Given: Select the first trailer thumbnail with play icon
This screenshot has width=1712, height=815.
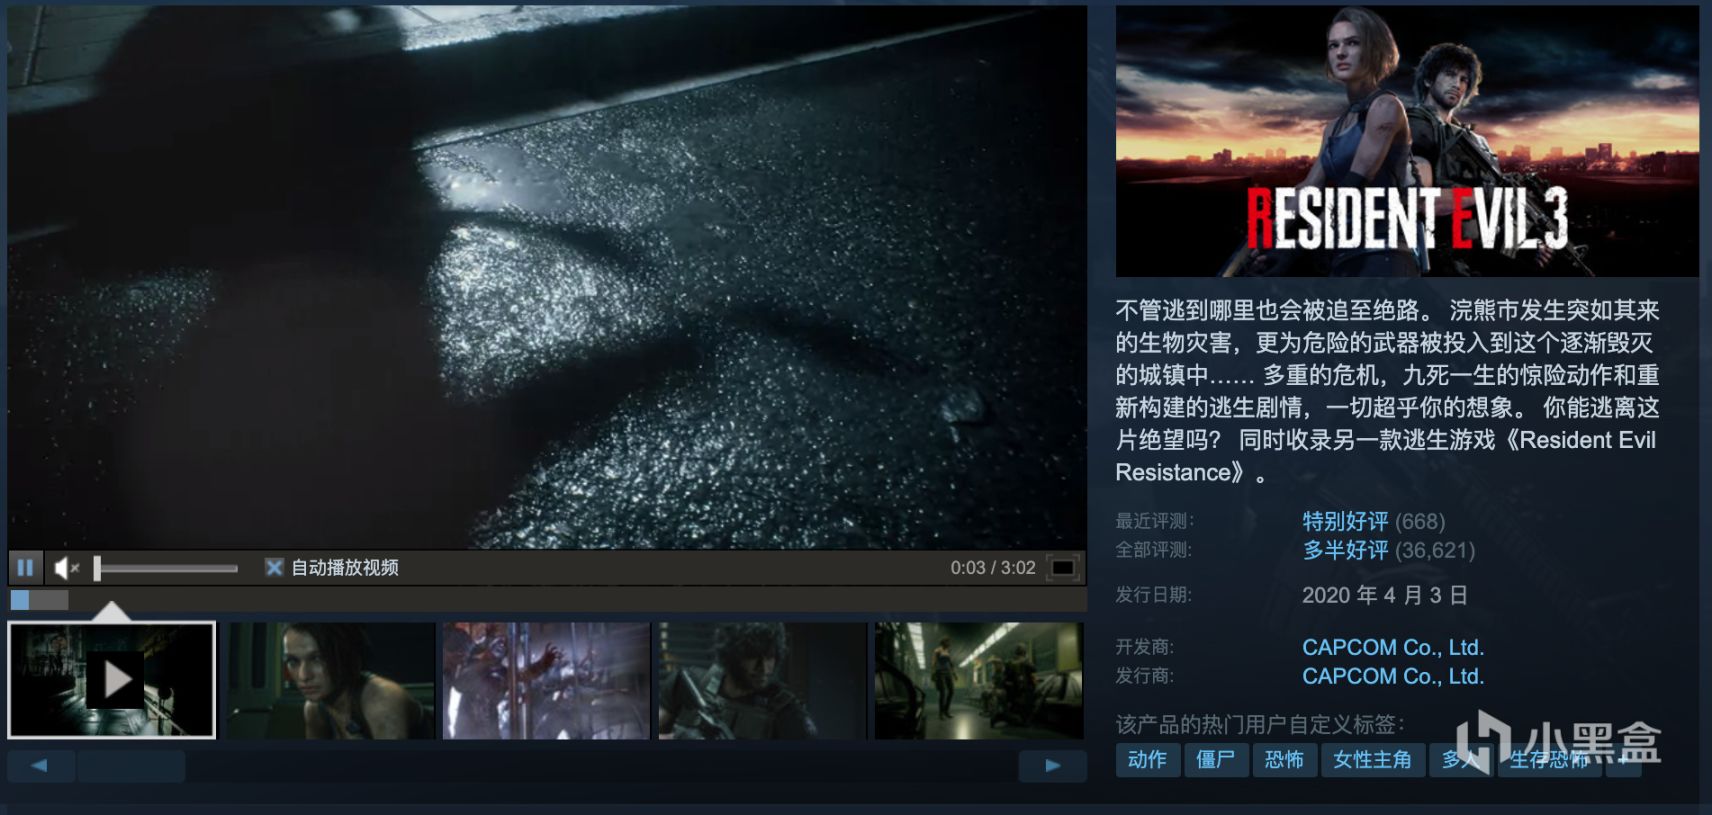Looking at the screenshot, I should [112, 680].
